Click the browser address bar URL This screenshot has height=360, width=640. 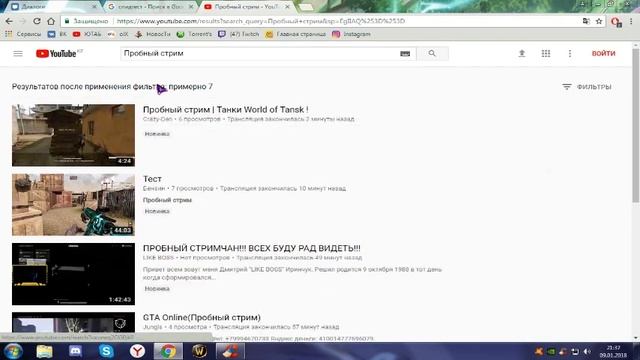261,21
